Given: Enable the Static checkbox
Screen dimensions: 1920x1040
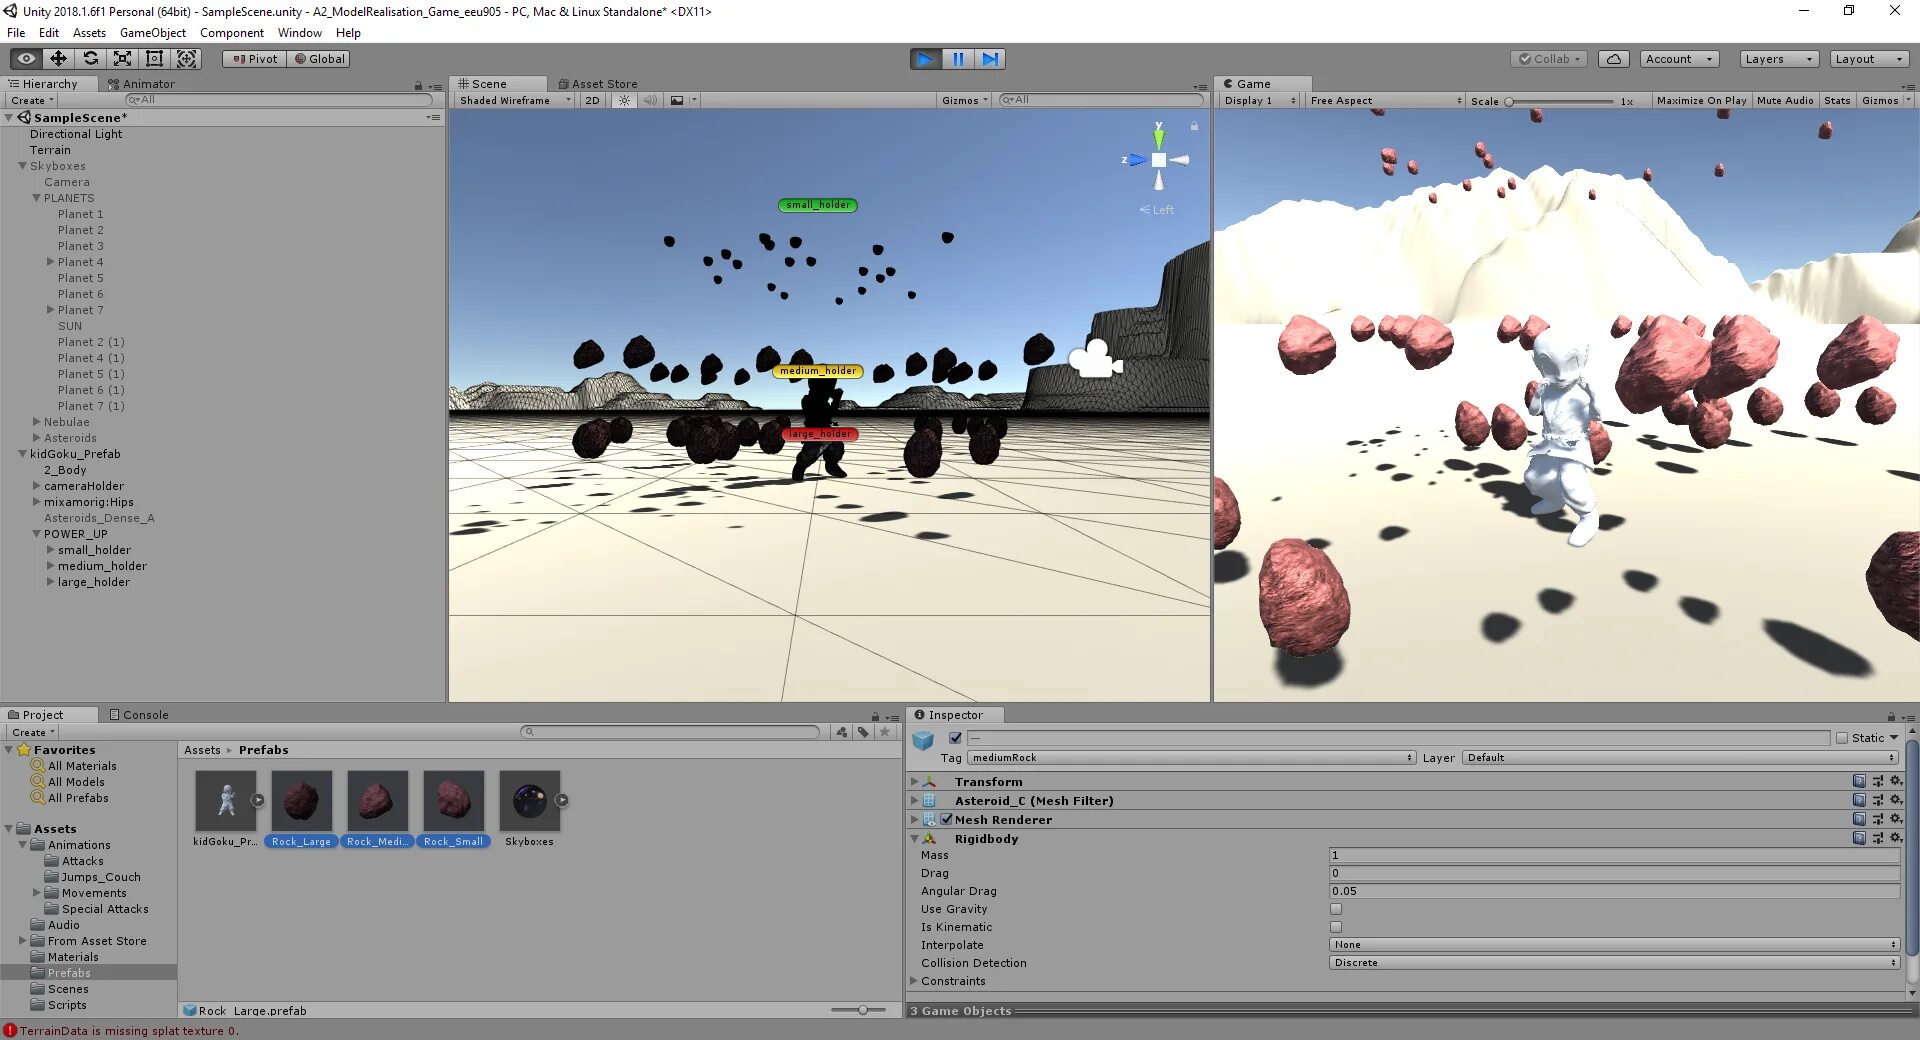Looking at the screenshot, I should [x=1842, y=738].
